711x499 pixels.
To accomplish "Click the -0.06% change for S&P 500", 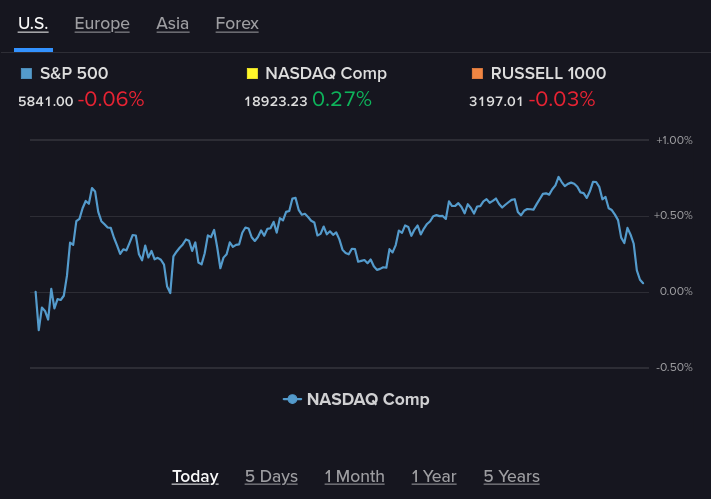I will tap(111, 99).
